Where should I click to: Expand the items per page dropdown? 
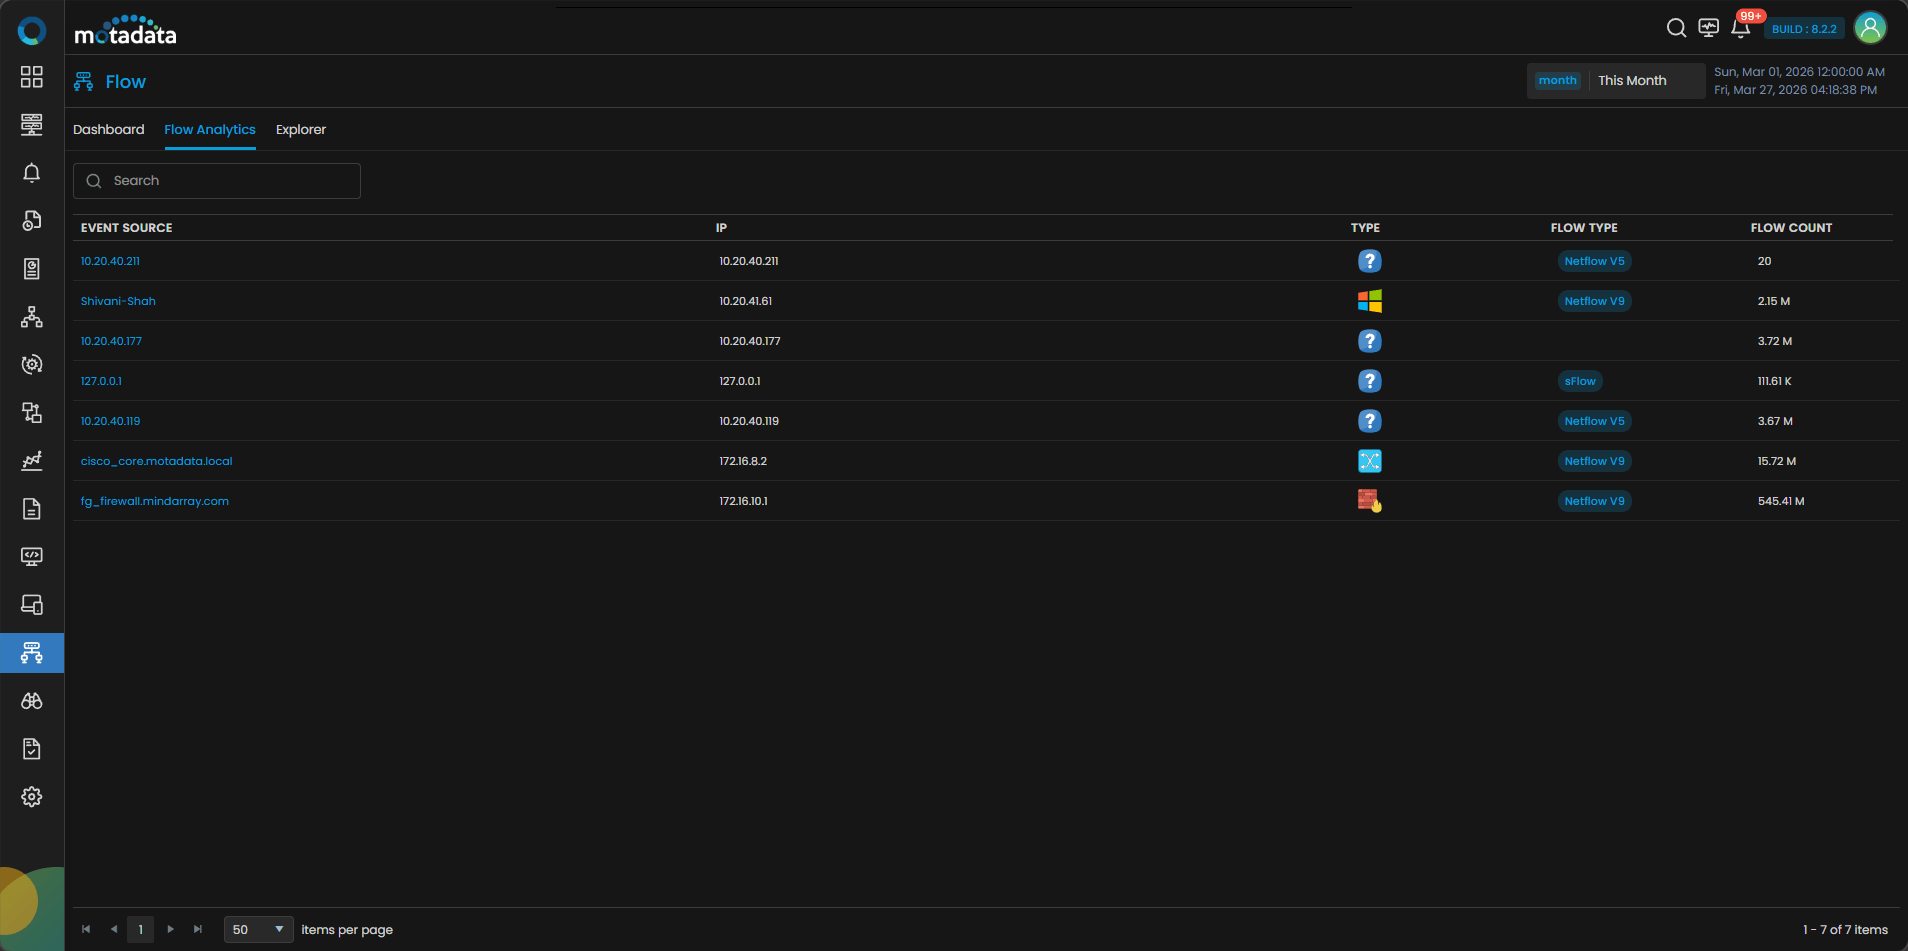pos(258,929)
